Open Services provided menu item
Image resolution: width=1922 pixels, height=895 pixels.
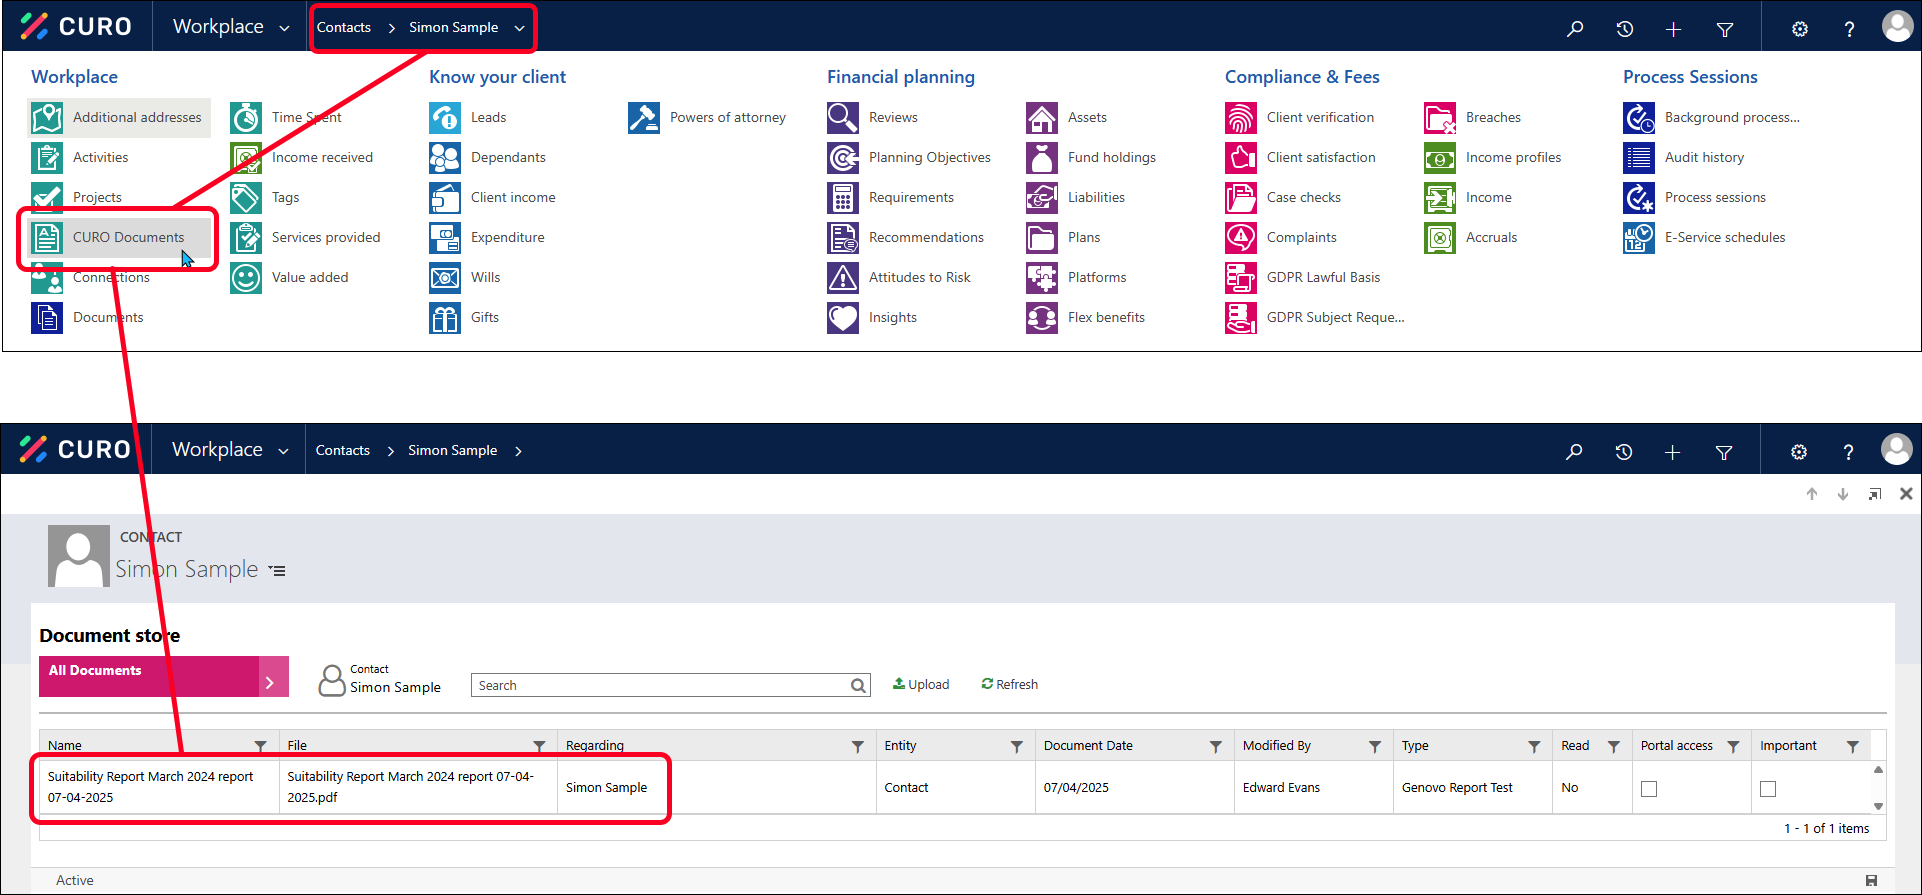(x=305, y=238)
